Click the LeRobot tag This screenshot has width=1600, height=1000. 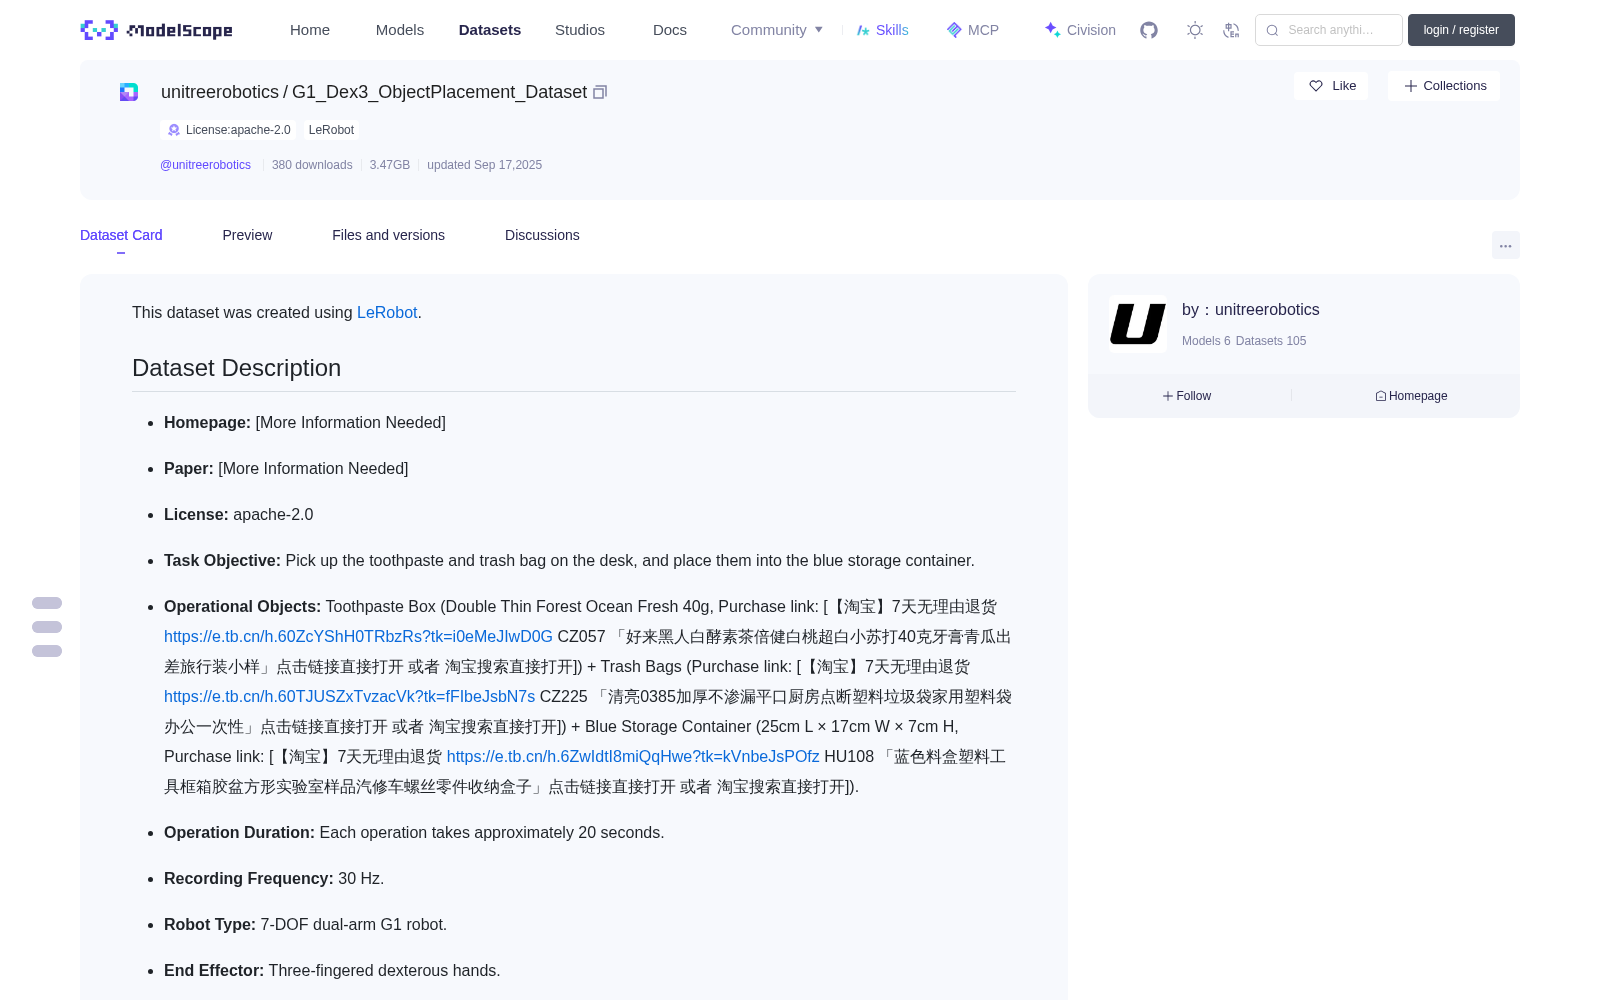[x=331, y=130]
